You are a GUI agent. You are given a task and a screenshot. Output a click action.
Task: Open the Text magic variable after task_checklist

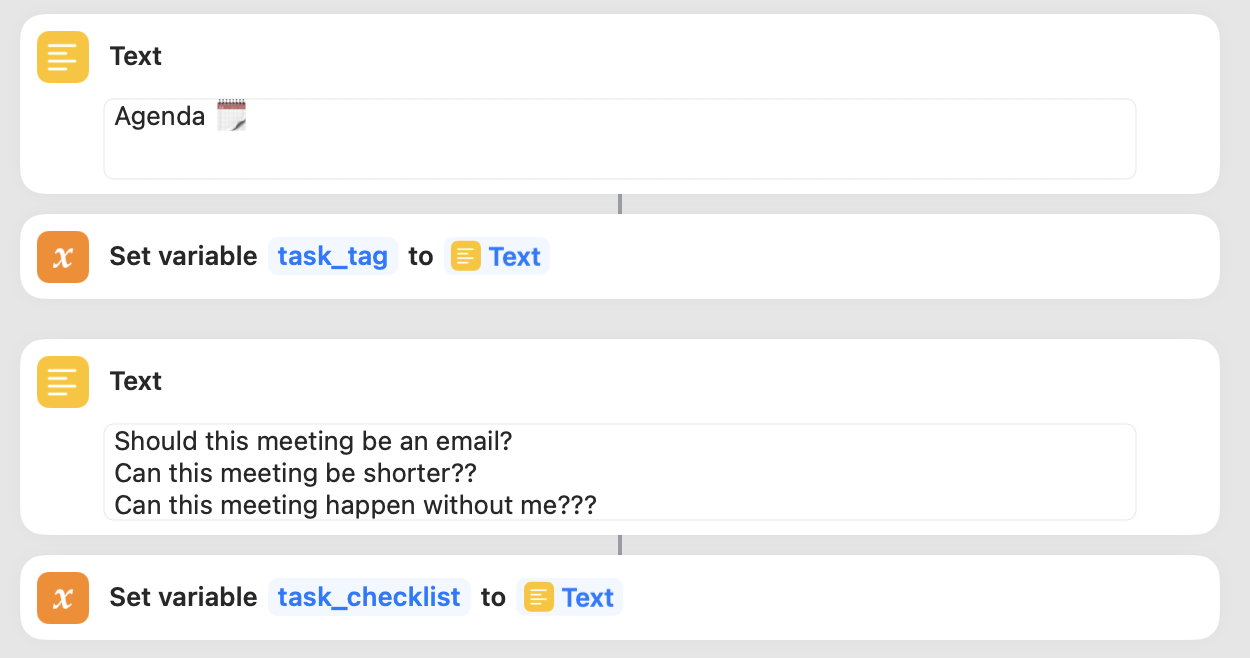[x=570, y=597]
